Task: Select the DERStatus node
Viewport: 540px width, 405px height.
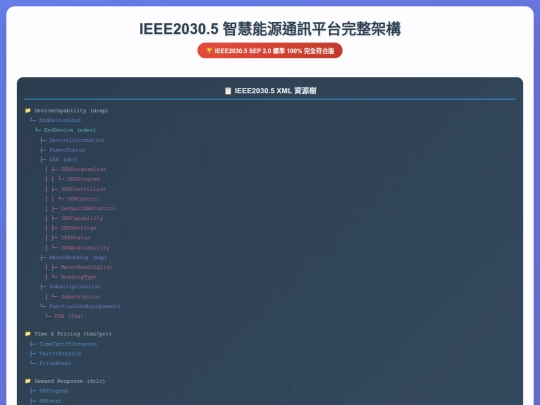Action: (75, 238)
